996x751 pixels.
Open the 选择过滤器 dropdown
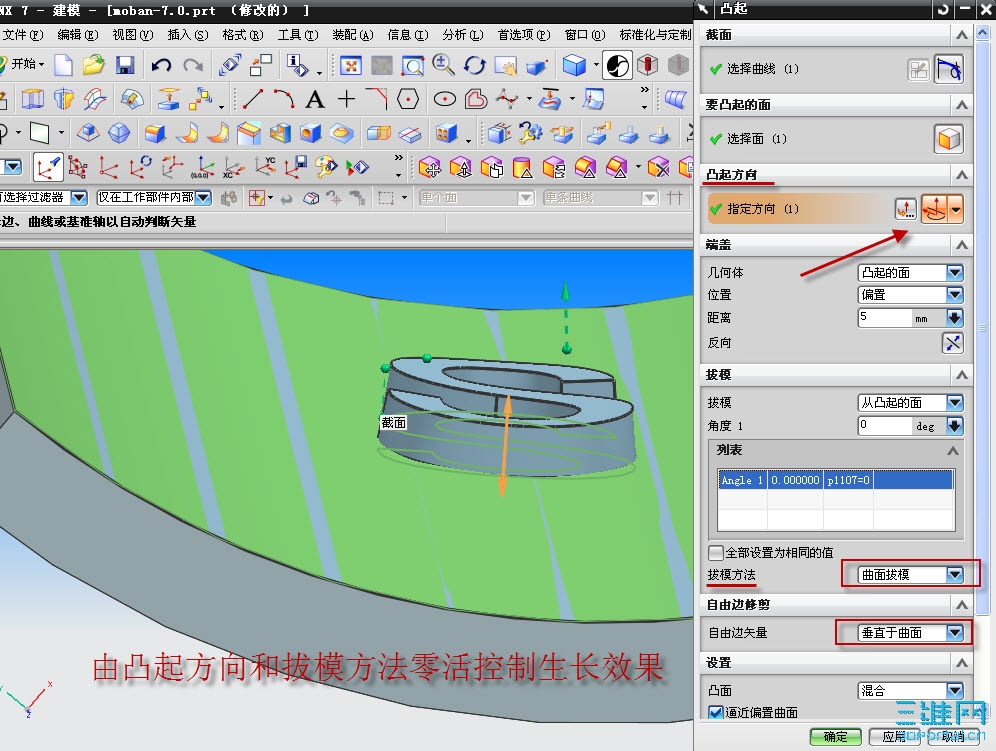point(43,198)
